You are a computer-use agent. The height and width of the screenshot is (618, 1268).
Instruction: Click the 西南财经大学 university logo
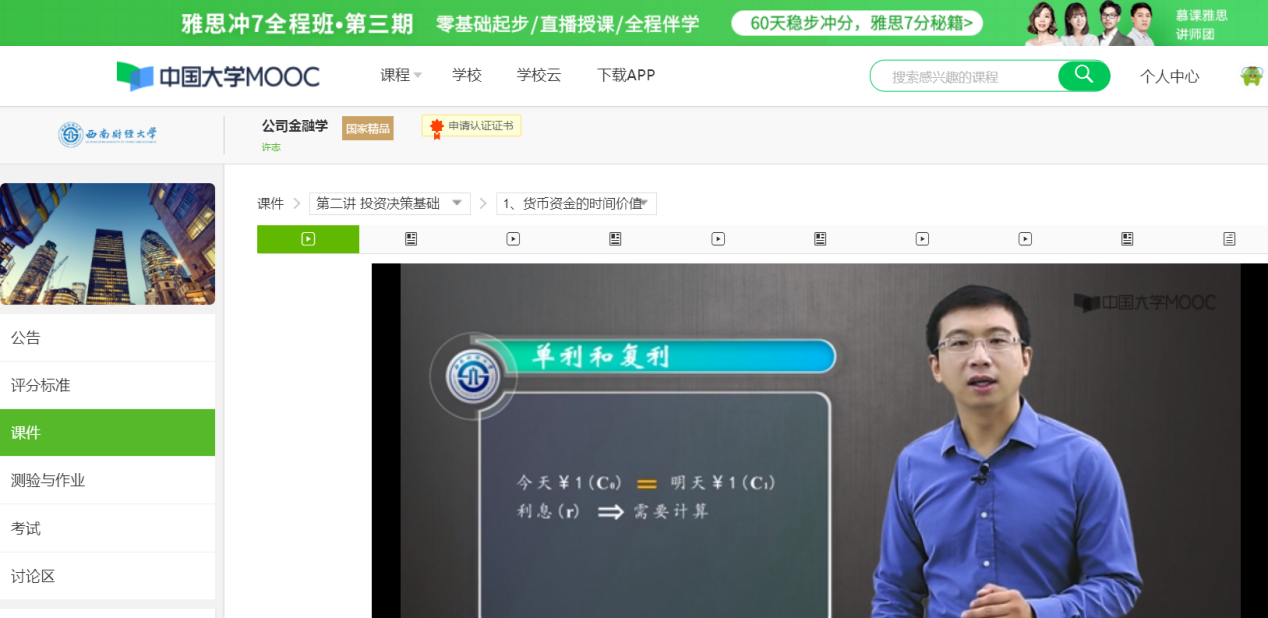tap(108, 135)
